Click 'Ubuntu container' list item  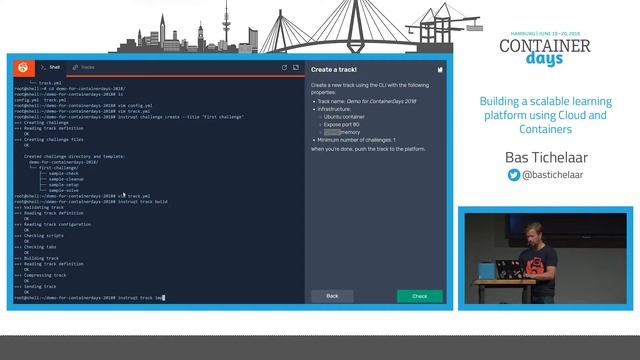(344, 117)
